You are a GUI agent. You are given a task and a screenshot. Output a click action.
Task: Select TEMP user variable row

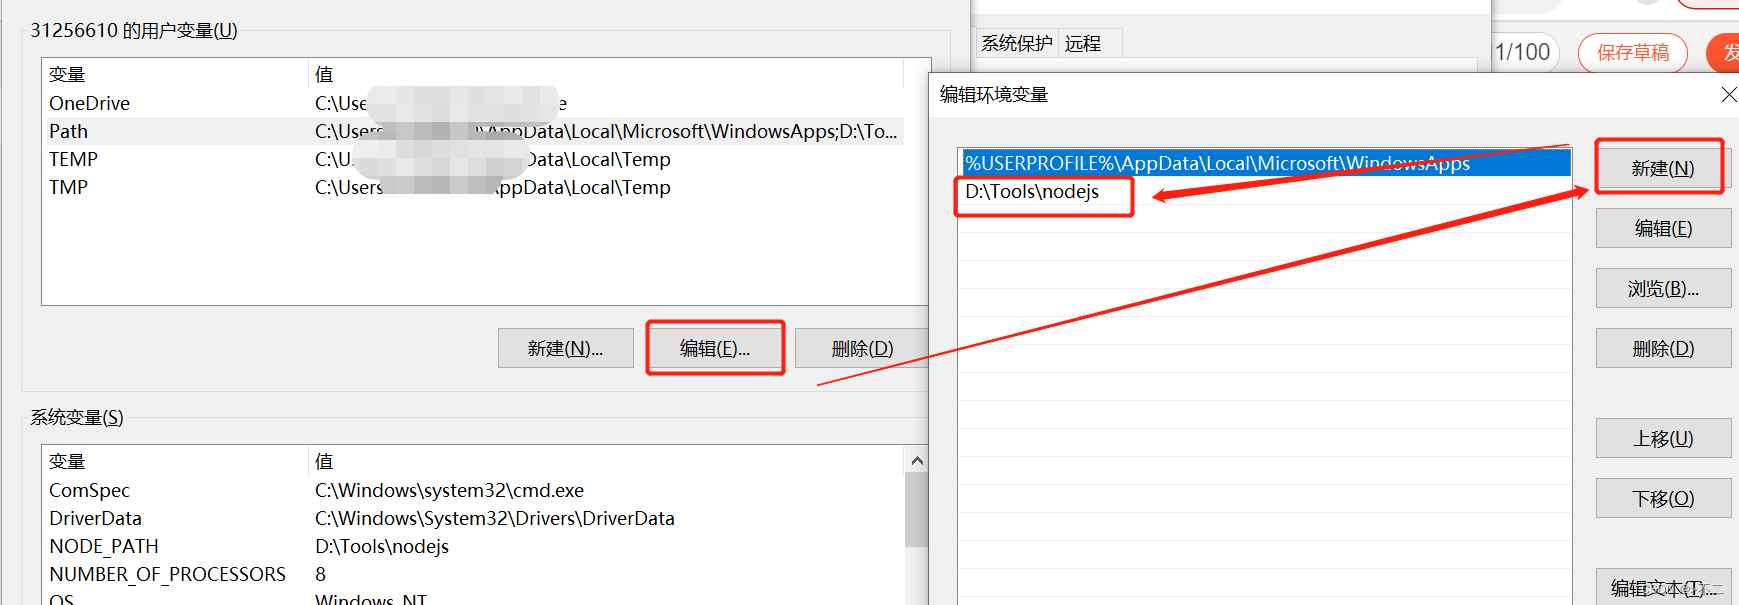coord(475,159)
